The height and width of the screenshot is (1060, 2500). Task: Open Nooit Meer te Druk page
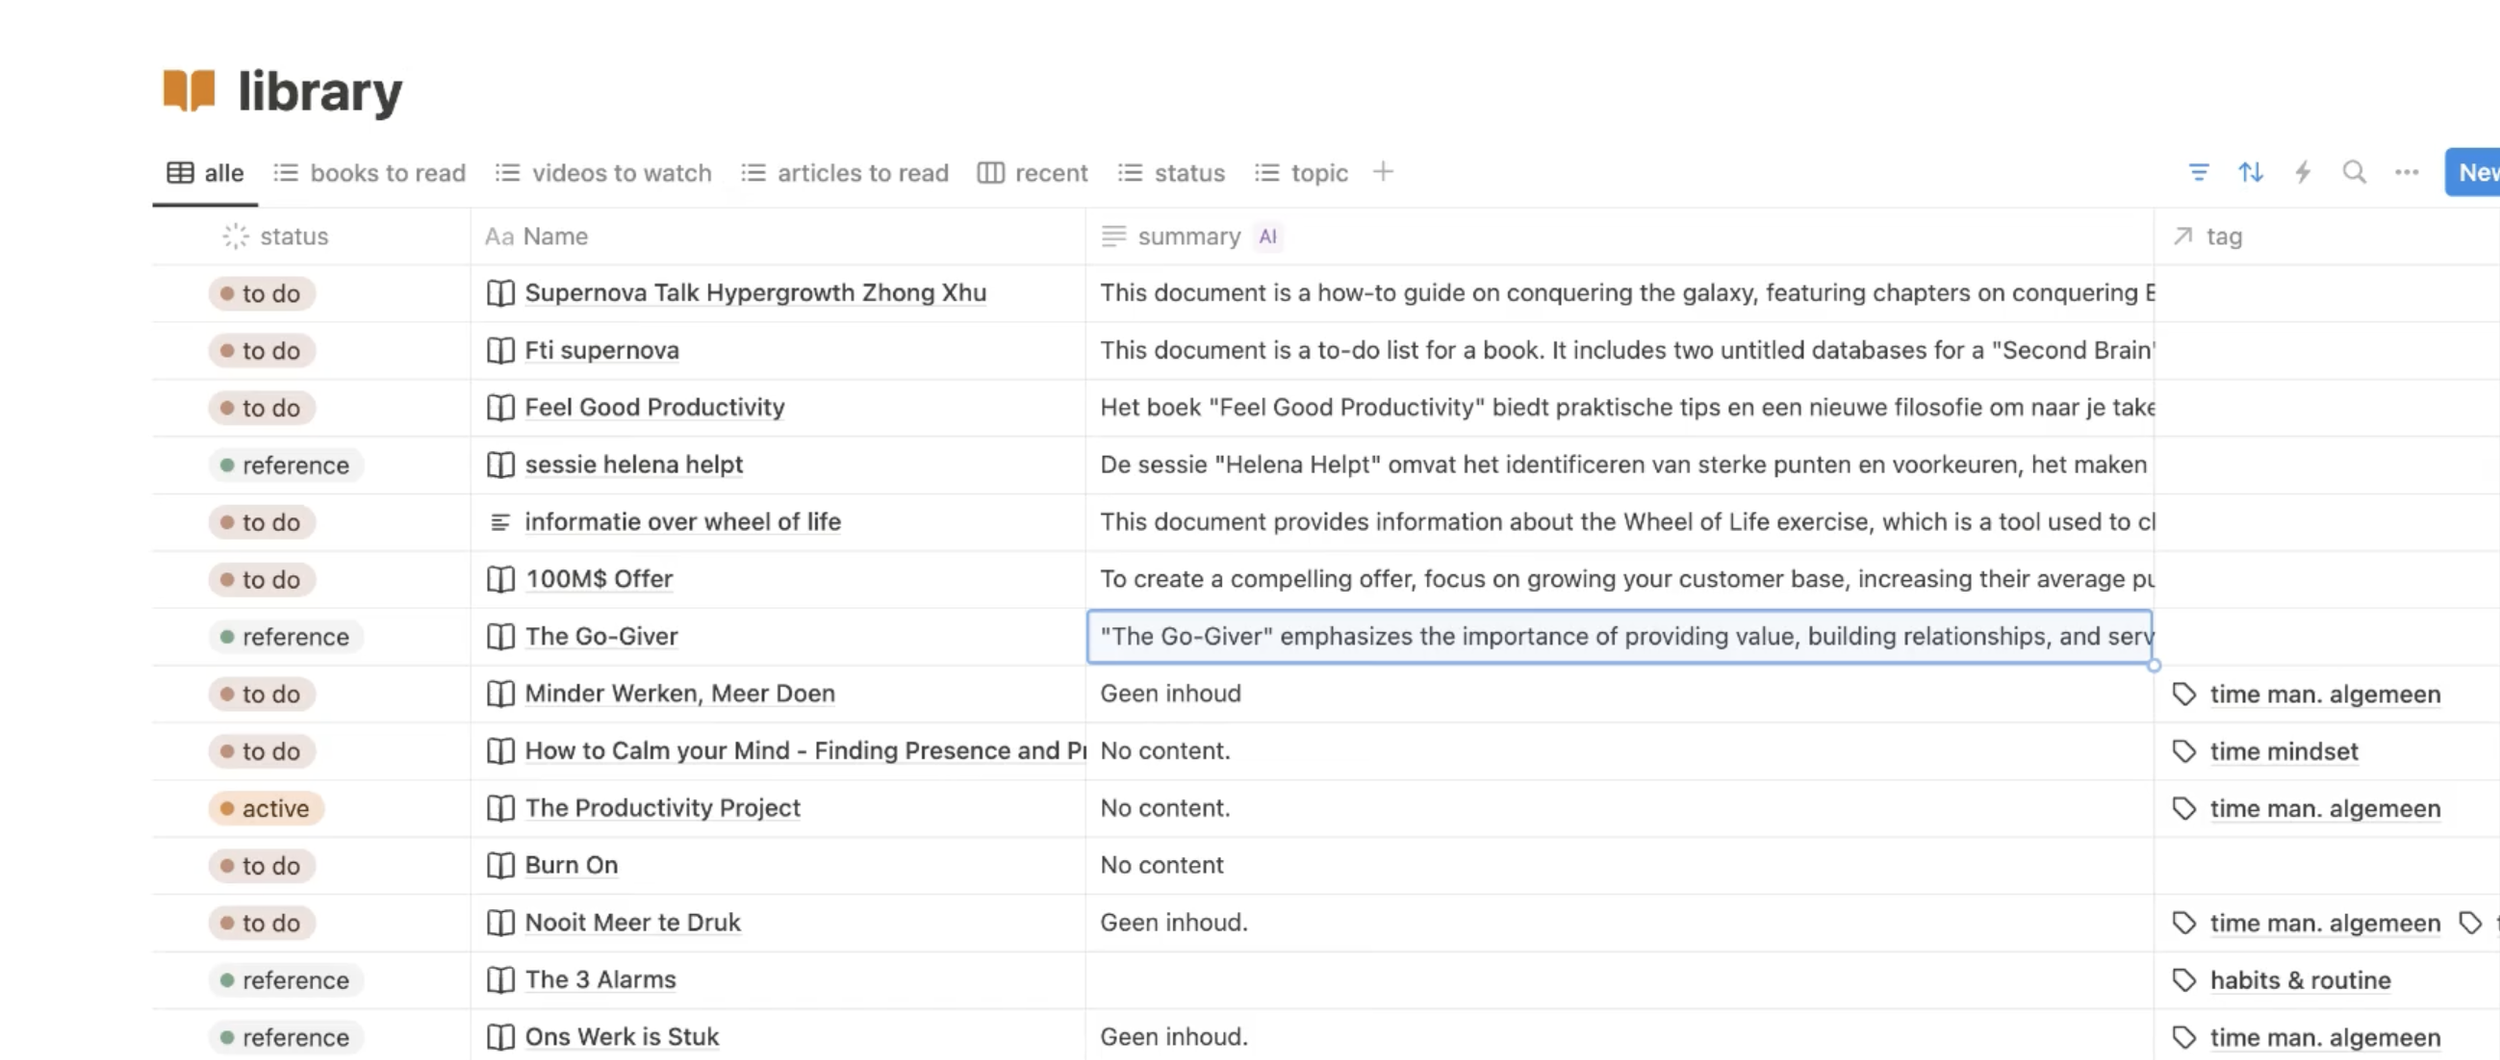point(632,922)
